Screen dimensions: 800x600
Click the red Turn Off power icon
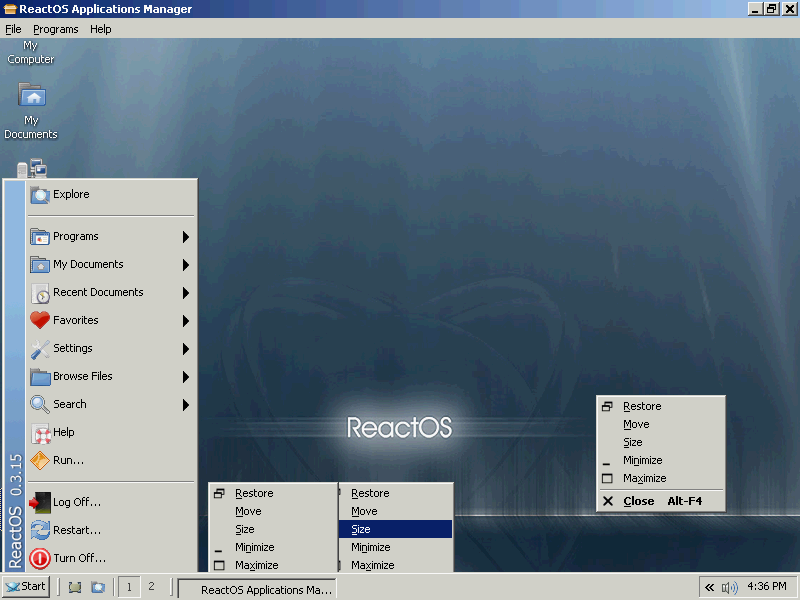click(x=40, y=559)
